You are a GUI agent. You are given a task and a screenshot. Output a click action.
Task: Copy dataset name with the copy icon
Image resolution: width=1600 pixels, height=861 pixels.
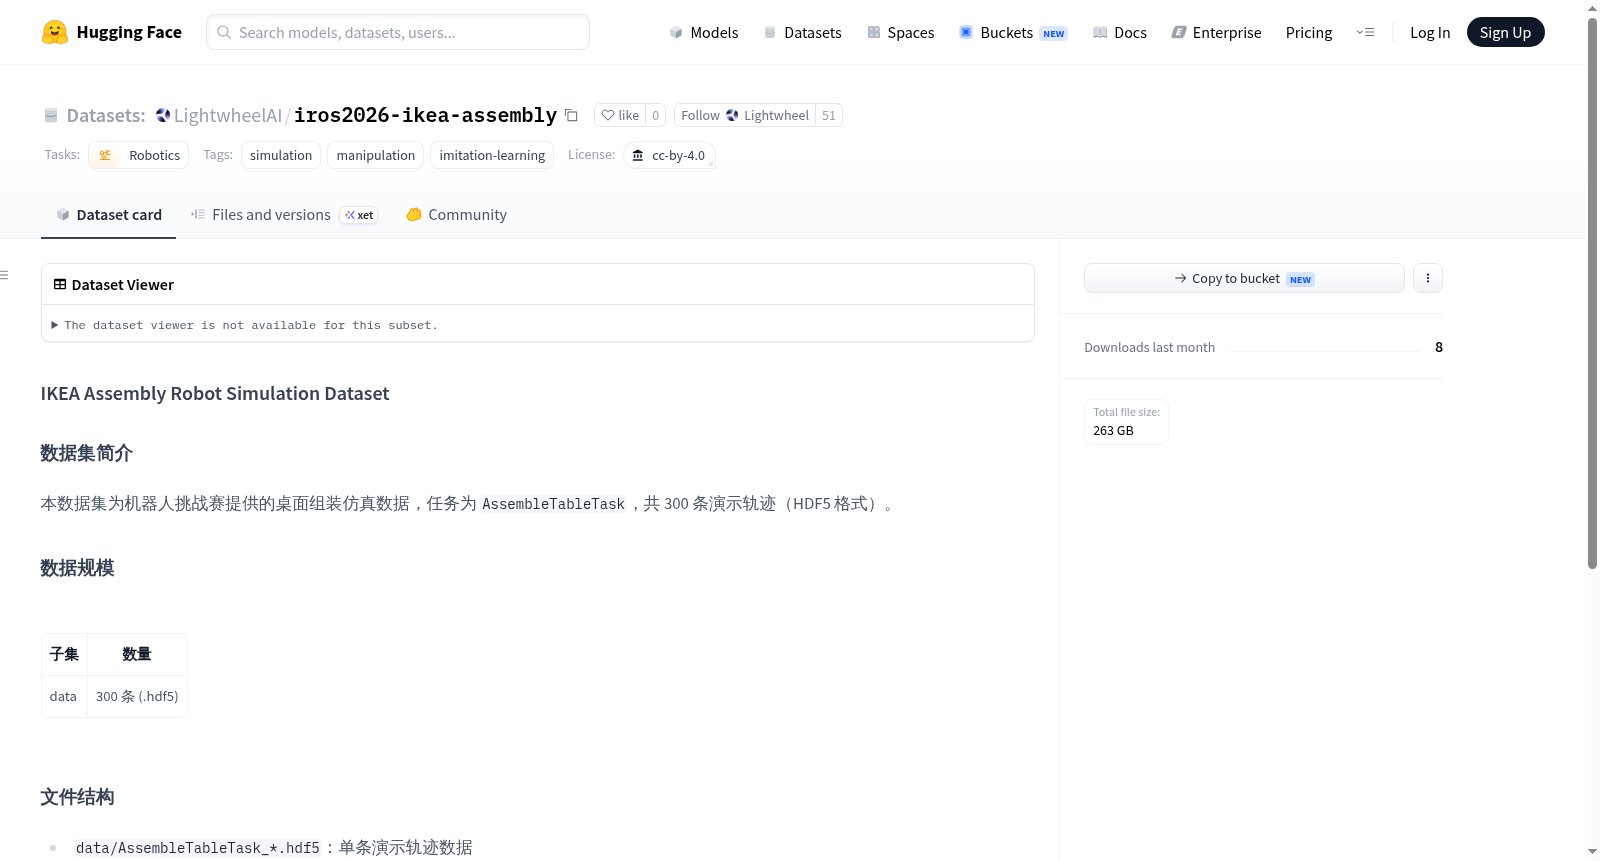click(x=571, y=115)
